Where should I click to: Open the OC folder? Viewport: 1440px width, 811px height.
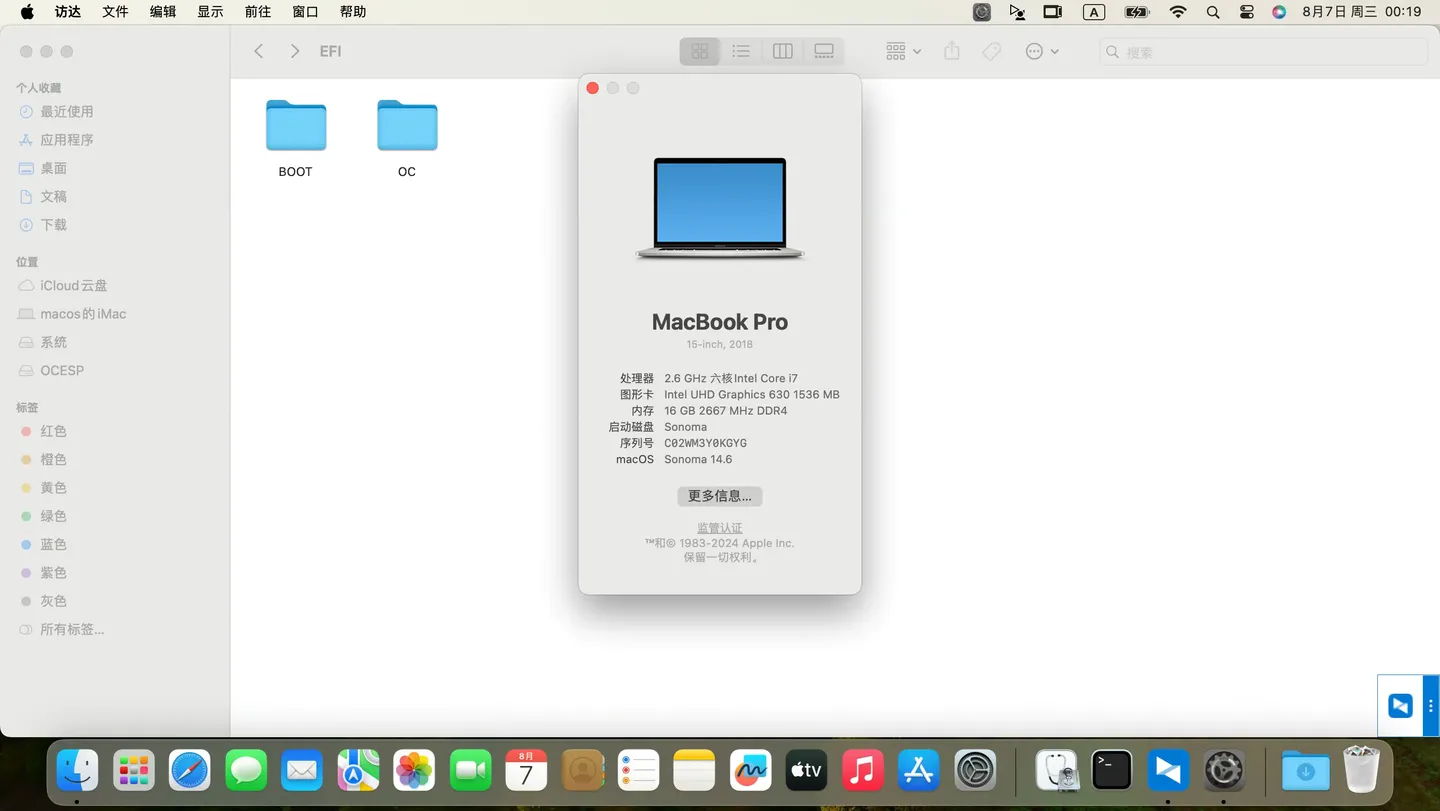[407, 128]
